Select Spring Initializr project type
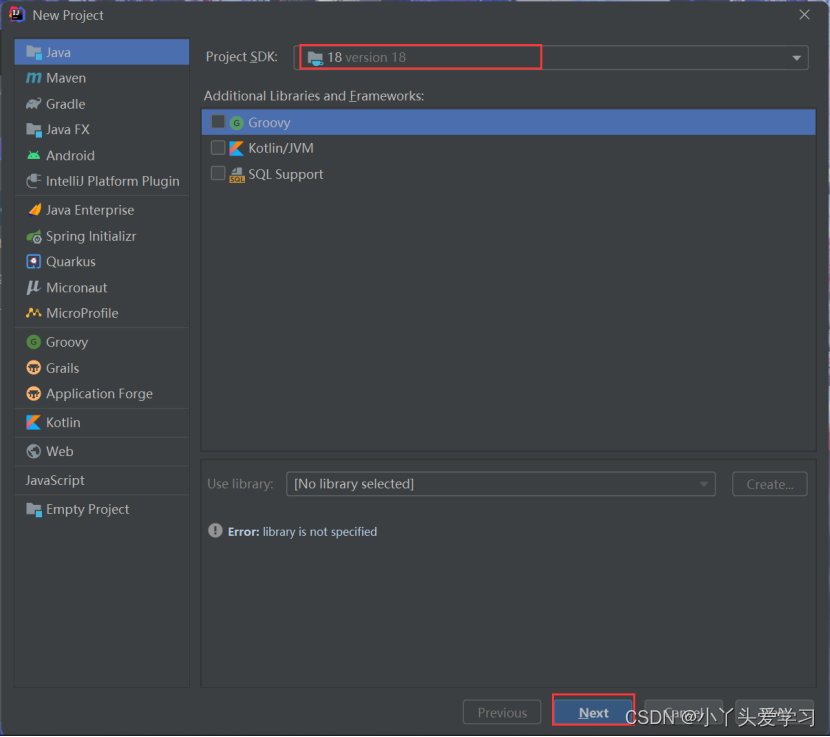Image resolution: width=830 pixels, height=737 pixels. pos(102,236)
